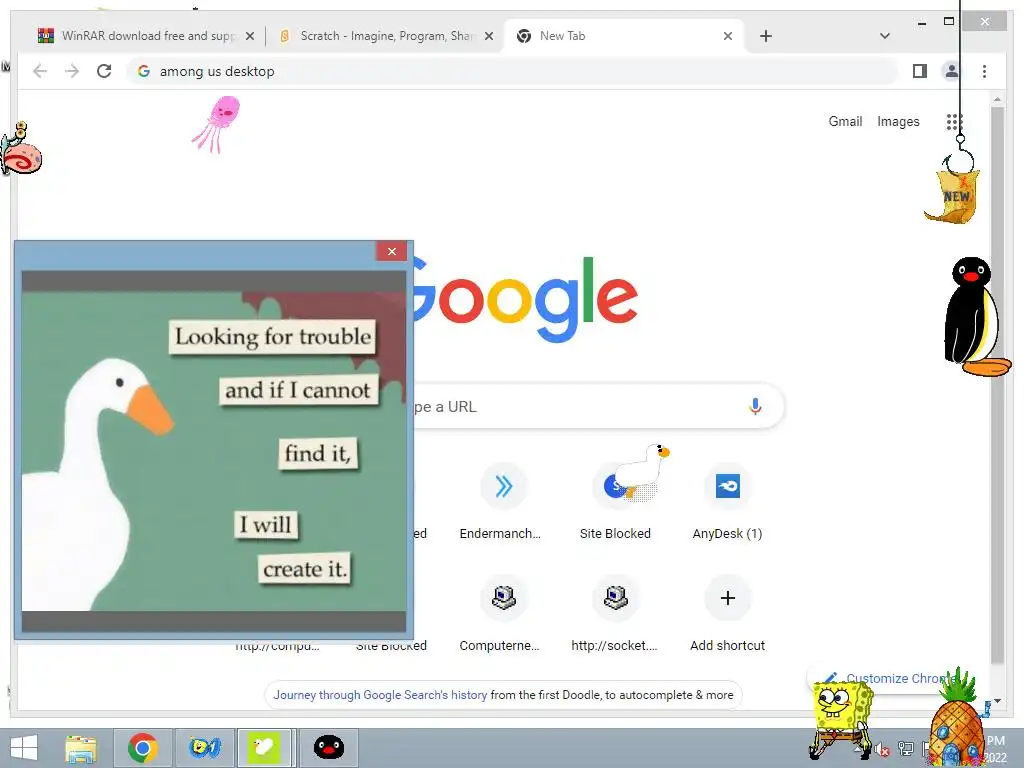Viewport: 1024px width, 768px height.
Task: Open the tab search dropdown
Action: [x=884, y=36]
